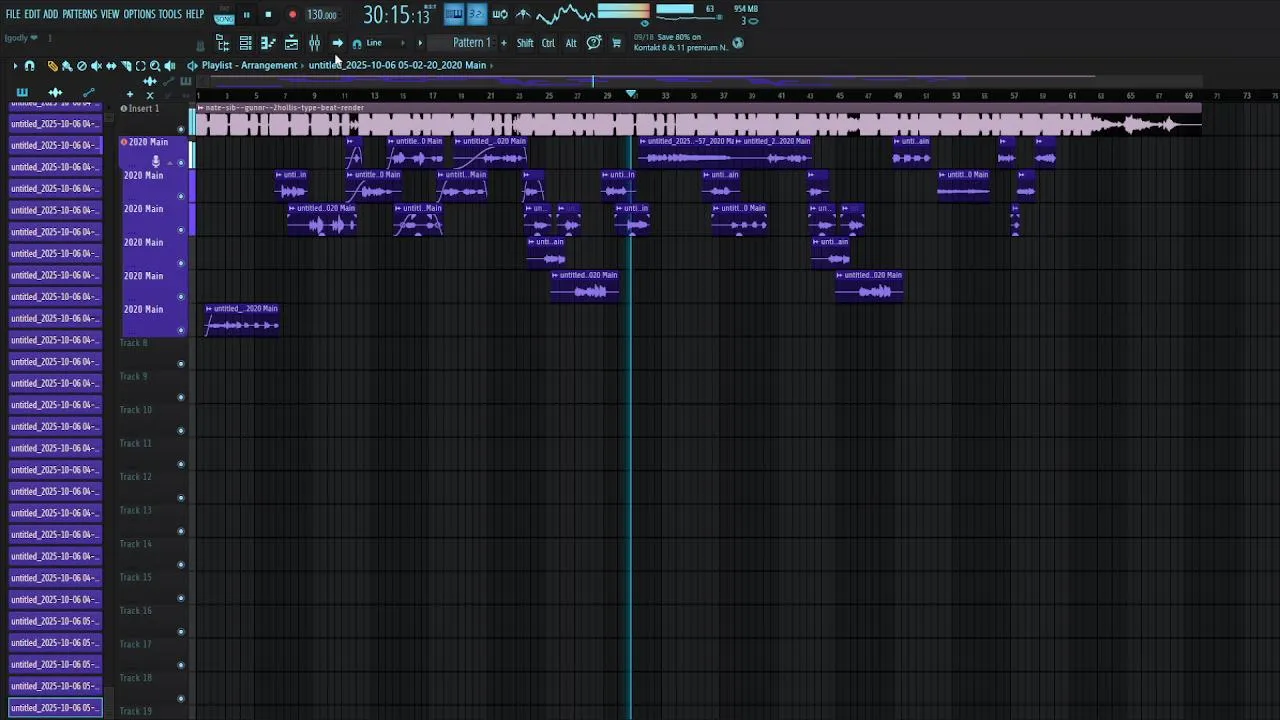This screenshot has width=1280, height=720.
Task: Mute Track 10
Action: tap(181, 430)
